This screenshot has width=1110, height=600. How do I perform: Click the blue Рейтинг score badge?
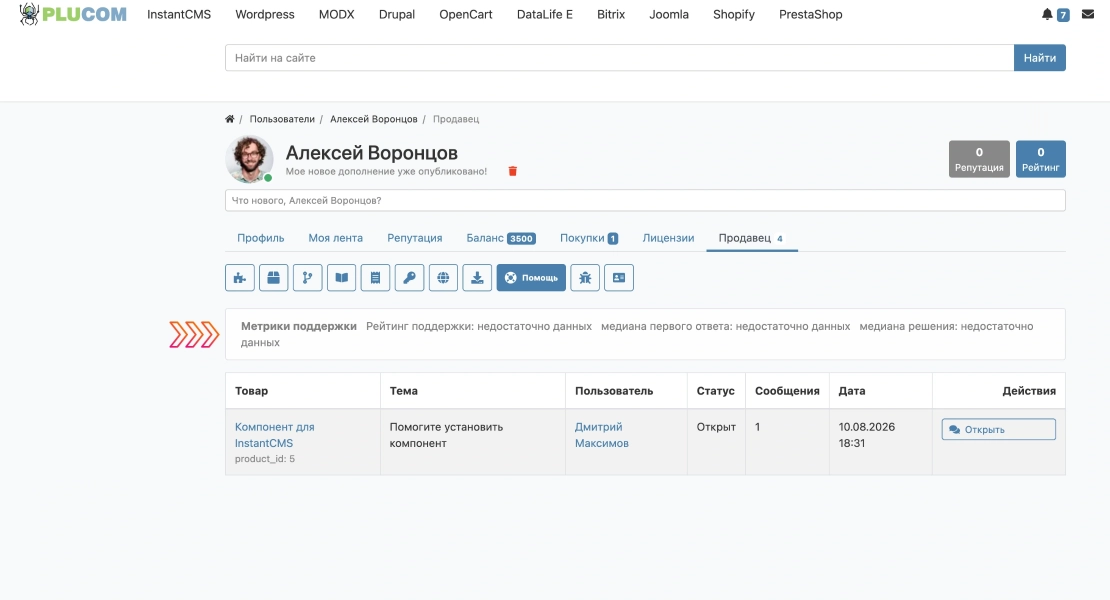[x=1041, y=159]
